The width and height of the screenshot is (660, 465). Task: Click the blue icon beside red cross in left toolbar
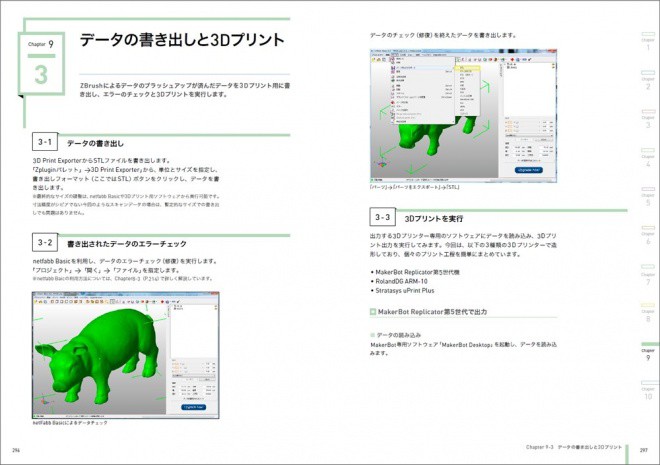coord(168,302)
